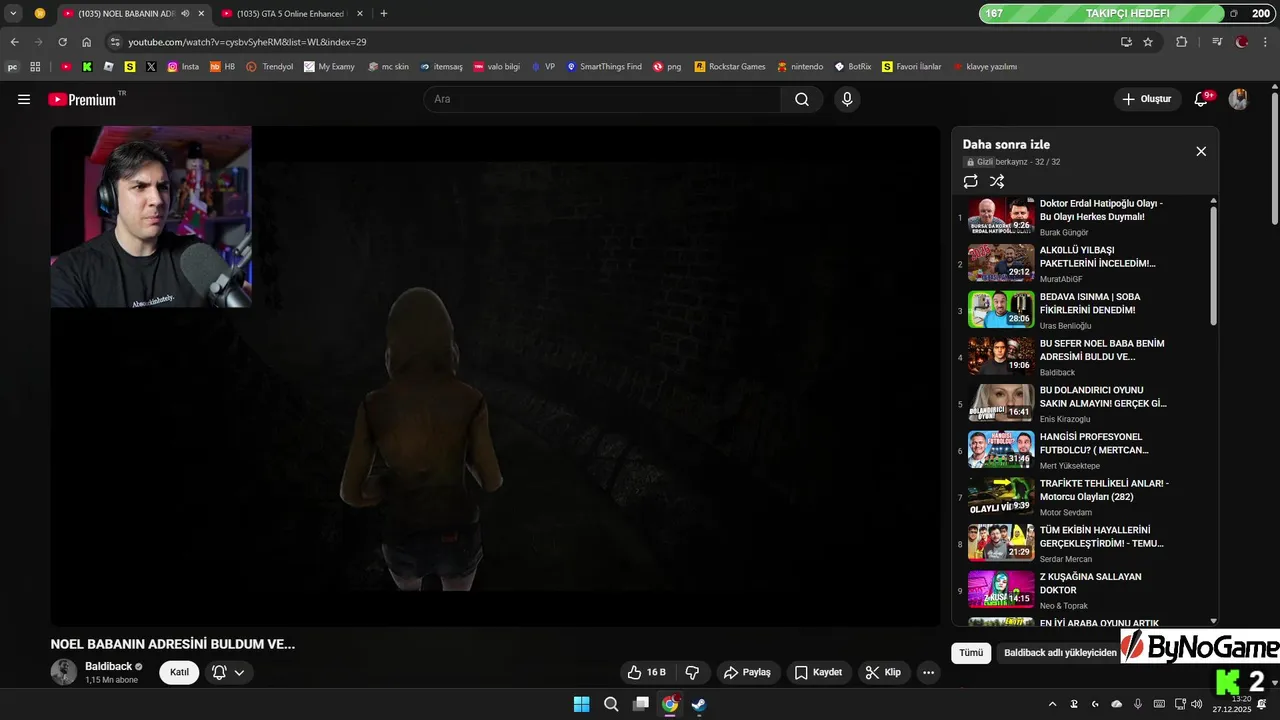
Task: Open the SmartThings Find bookmark
Action: pyautogui.click(x=604, y=67)
